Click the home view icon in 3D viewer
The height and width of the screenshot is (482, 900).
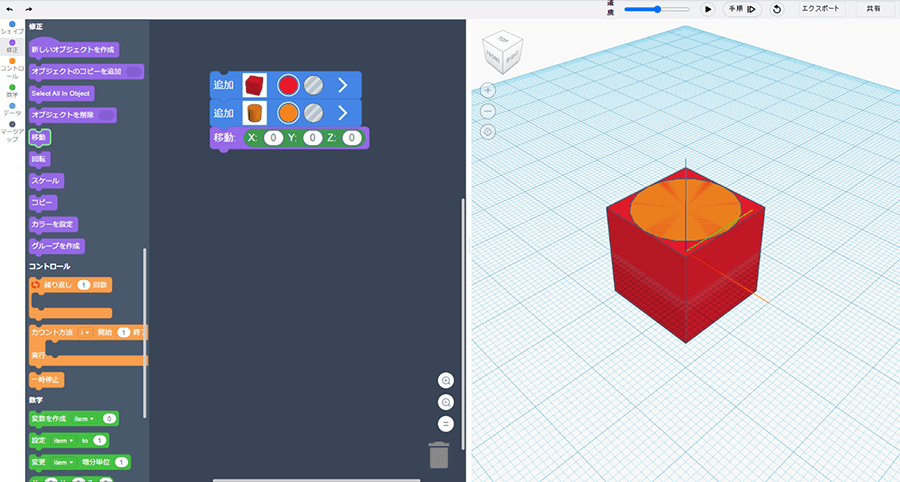(488, 132)
